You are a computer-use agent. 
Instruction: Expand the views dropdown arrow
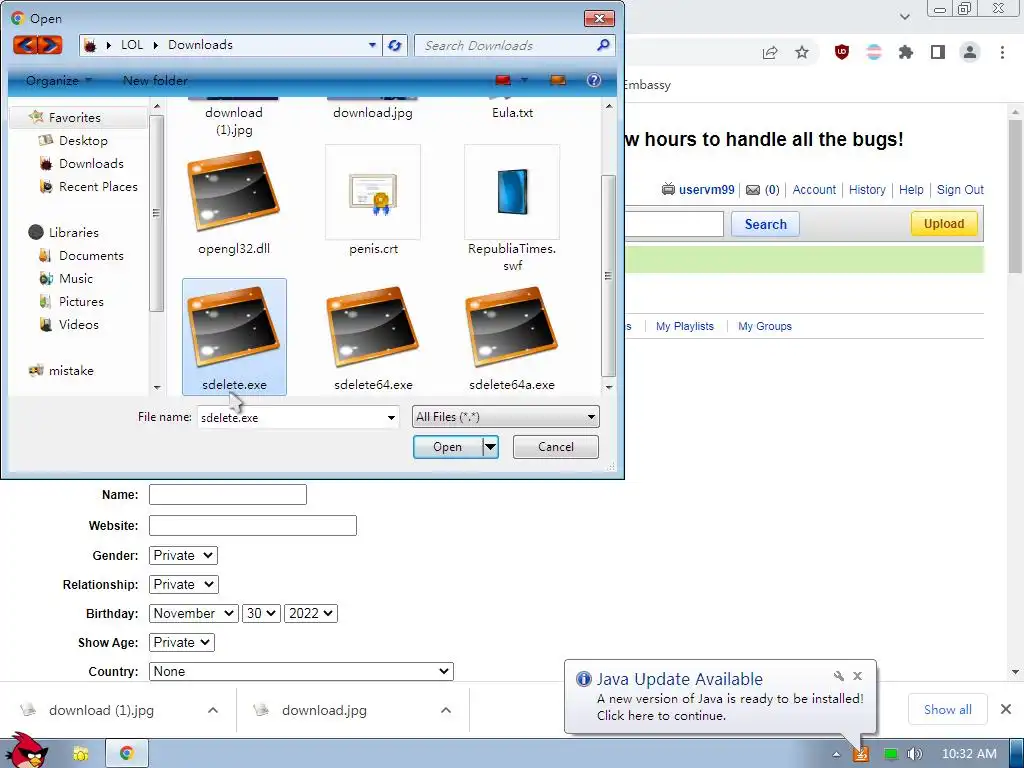click(x=524, y=80)
